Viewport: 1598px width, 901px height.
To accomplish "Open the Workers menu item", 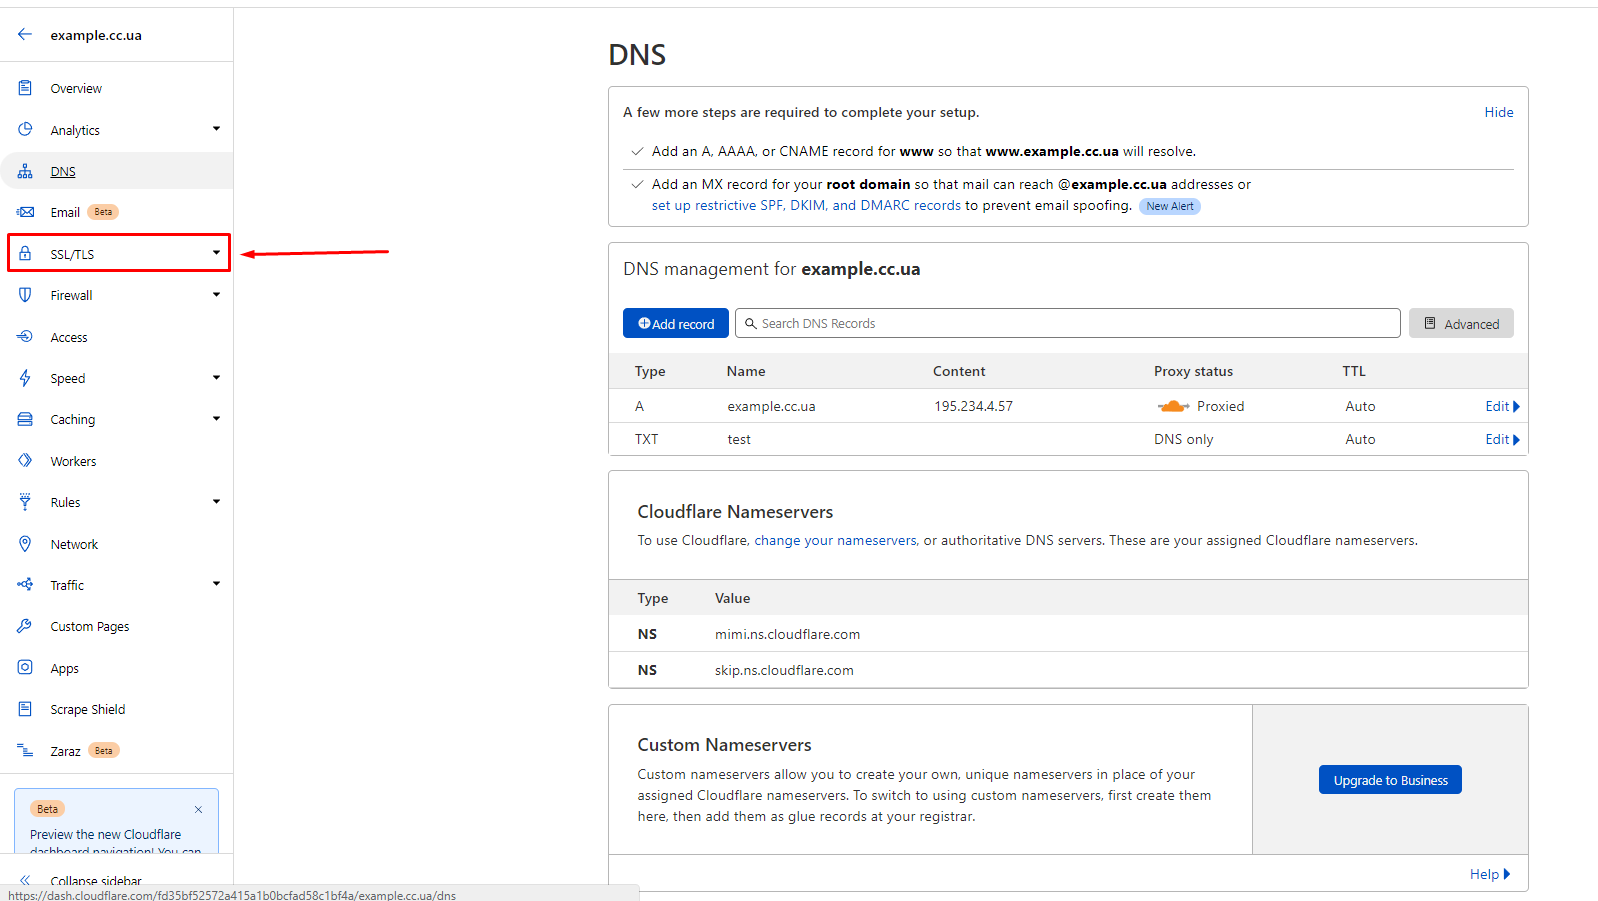I will pyautogui.click(x=73, y=461).
